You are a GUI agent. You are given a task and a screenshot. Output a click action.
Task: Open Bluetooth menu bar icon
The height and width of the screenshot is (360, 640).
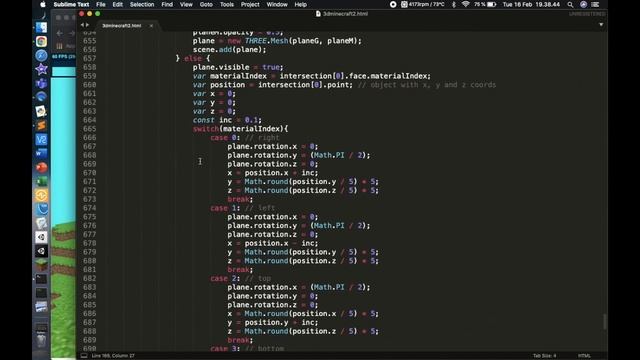(453, 4)
